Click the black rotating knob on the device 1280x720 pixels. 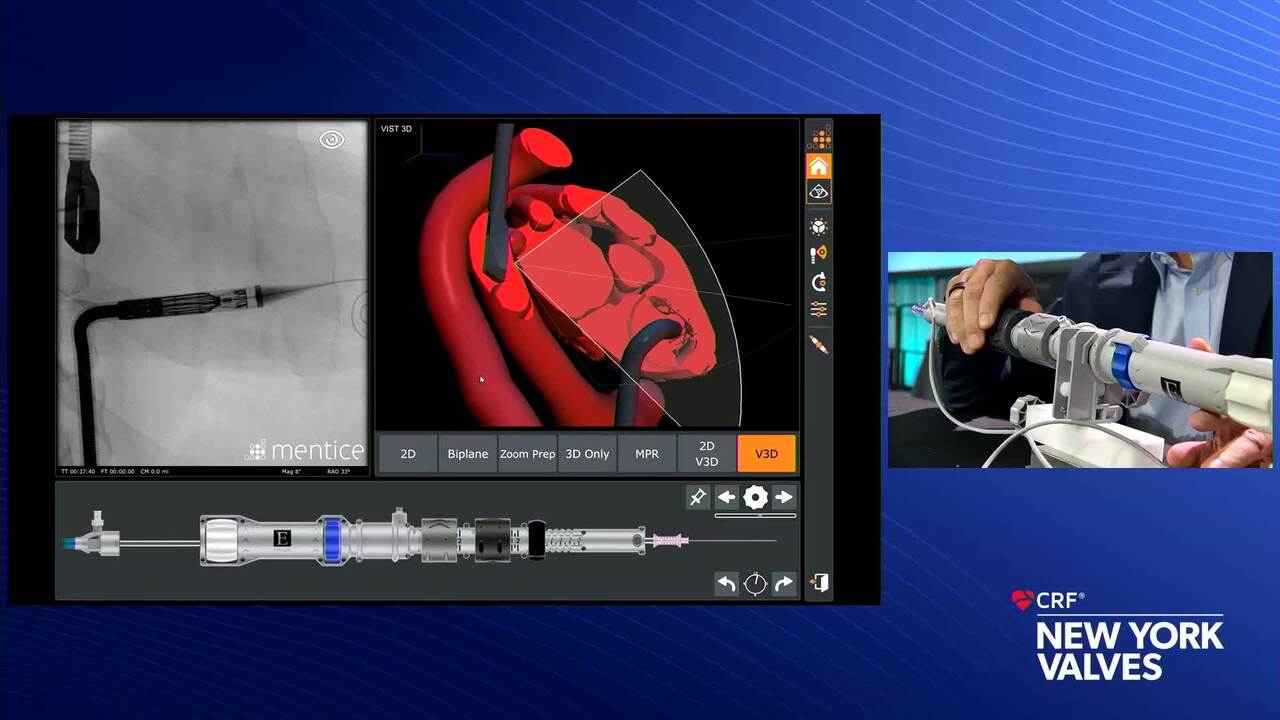tap(492, 540)
